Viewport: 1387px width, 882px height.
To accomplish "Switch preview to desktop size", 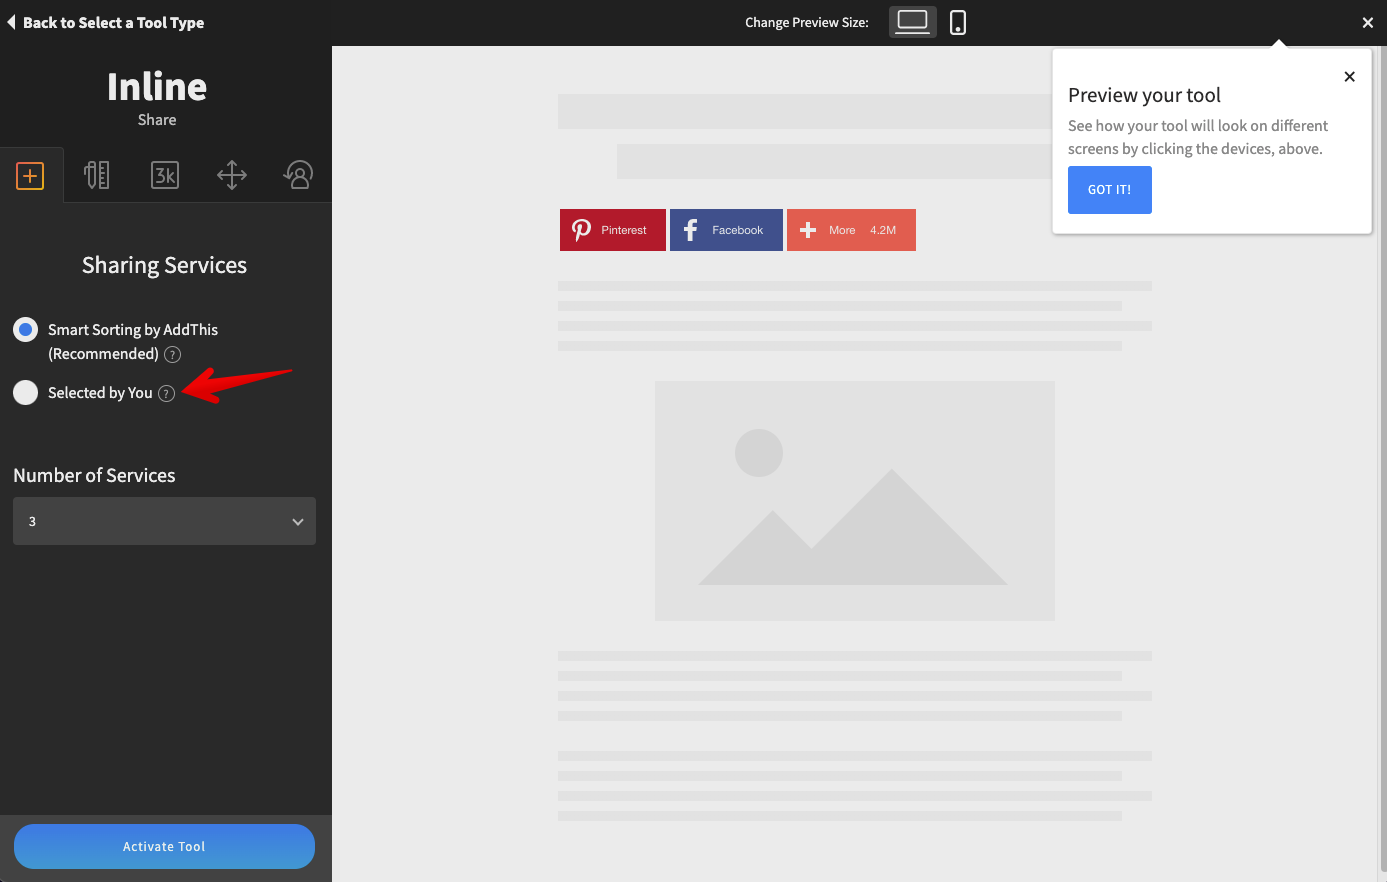I will tap(912, 22).
